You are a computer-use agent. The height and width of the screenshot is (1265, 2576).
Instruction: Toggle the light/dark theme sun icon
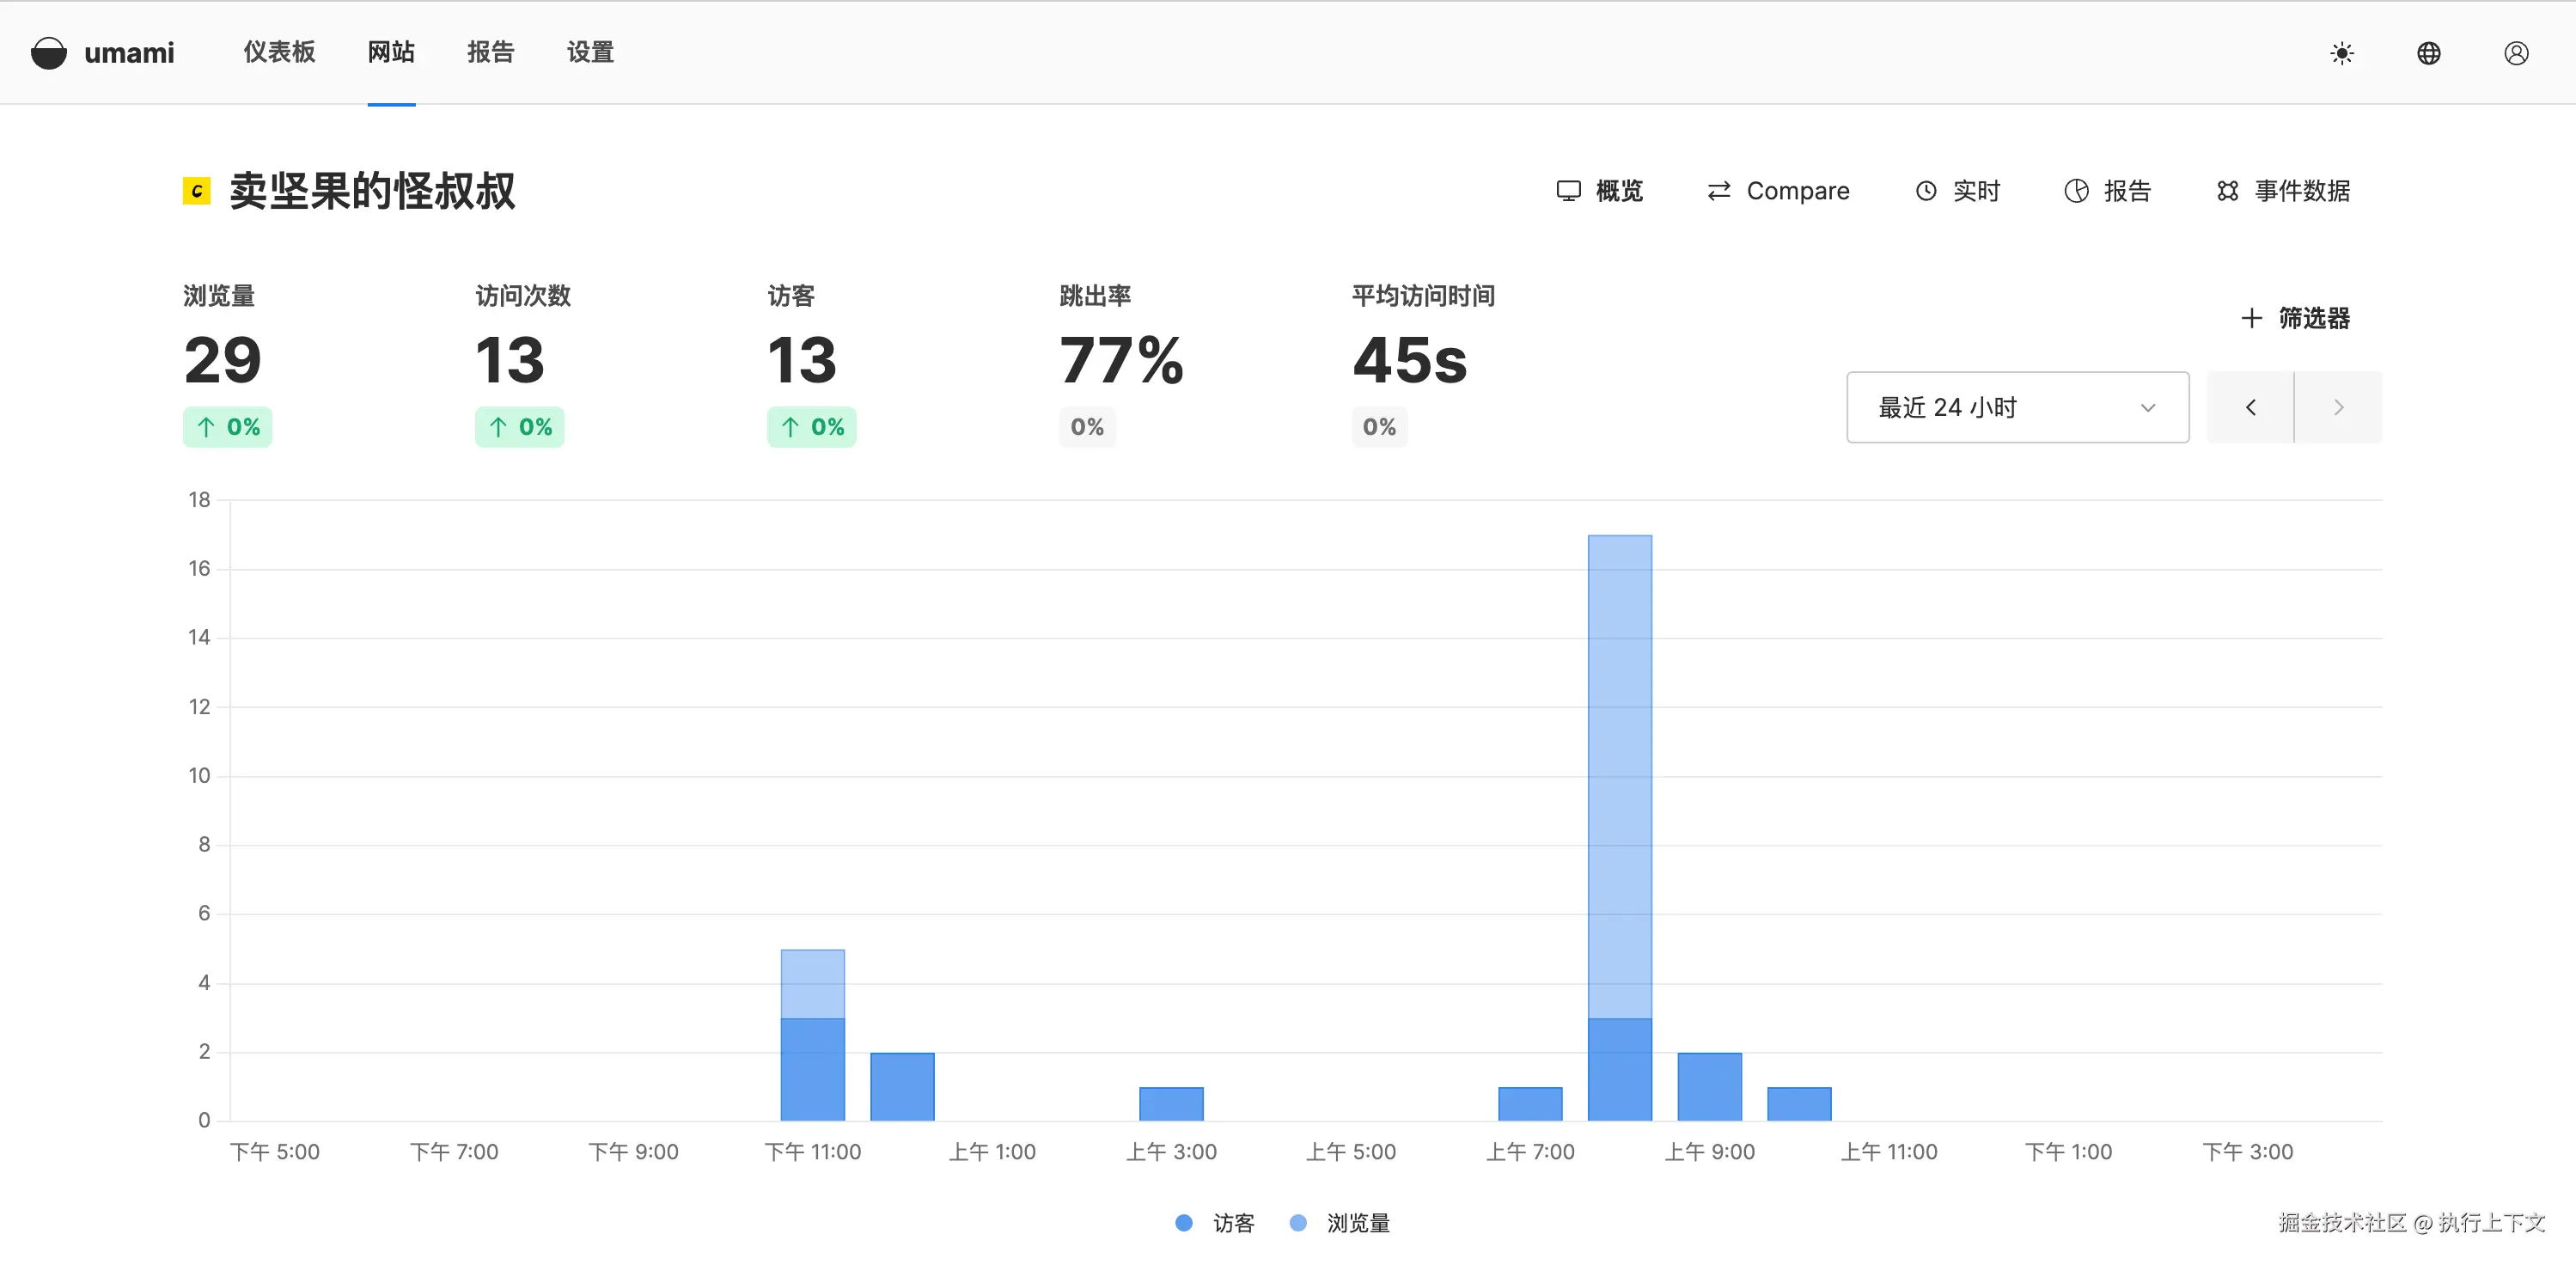(2341, 53)
